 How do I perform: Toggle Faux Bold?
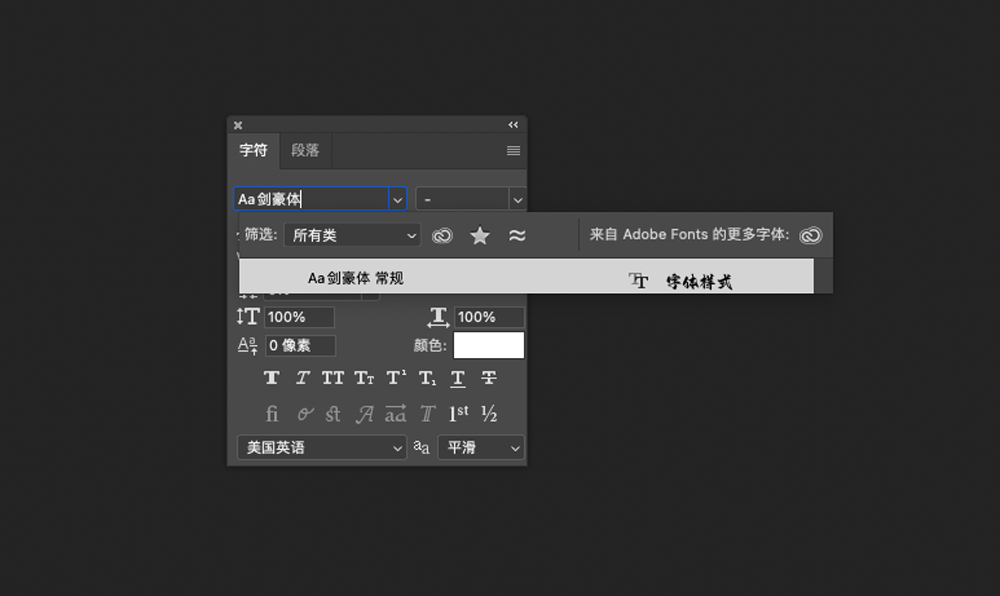click(x=272, y=378)
